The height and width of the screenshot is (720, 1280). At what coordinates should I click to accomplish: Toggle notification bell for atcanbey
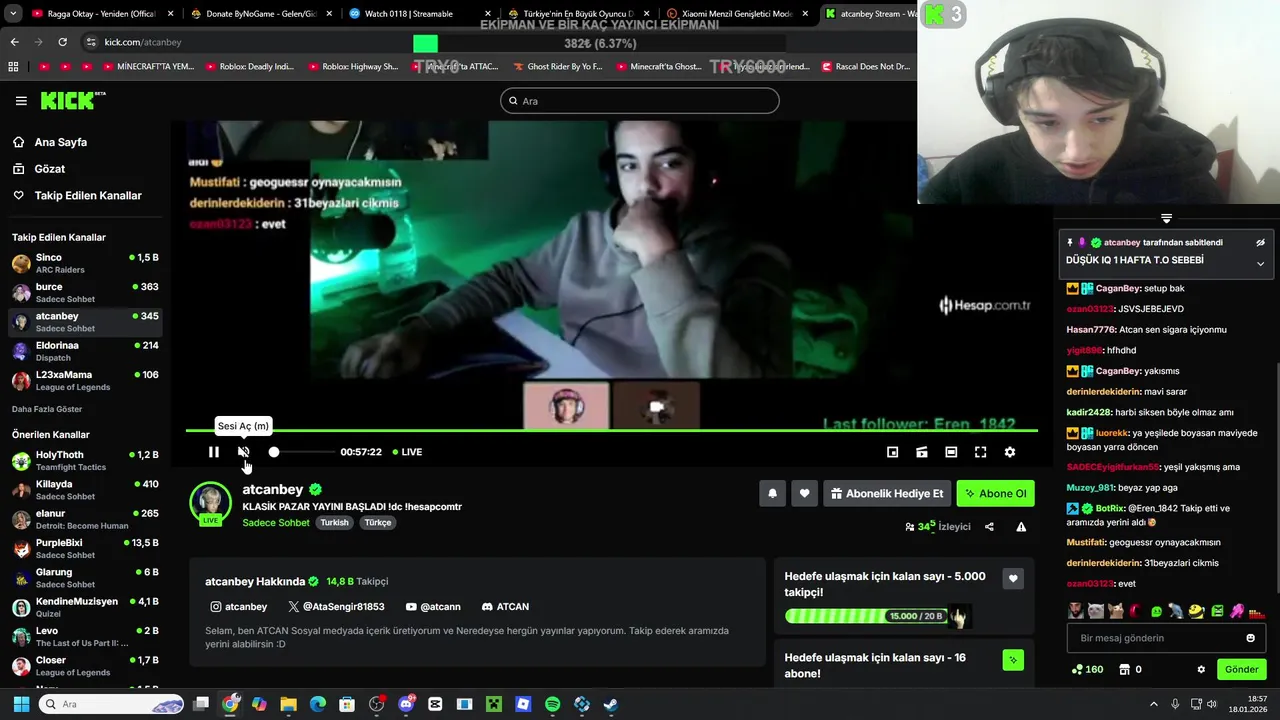click(773, 493)
